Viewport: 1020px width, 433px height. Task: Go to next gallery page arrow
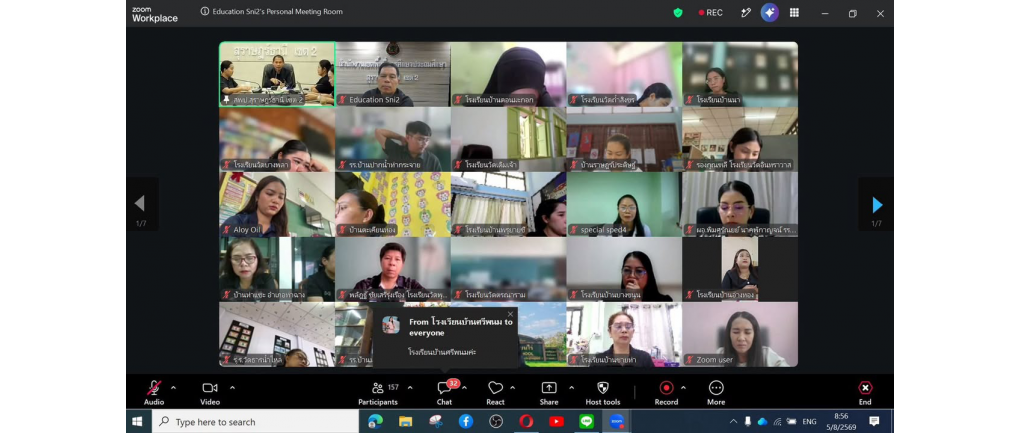877,205
